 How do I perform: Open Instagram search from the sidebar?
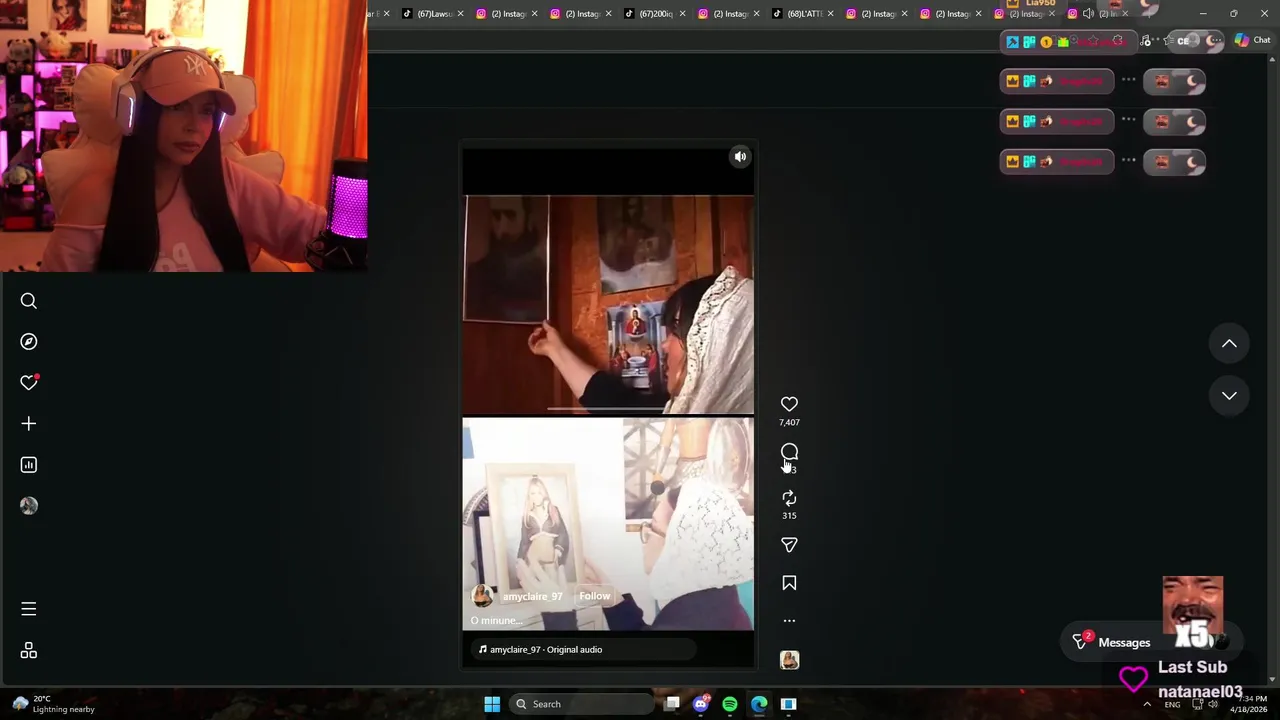28,301
